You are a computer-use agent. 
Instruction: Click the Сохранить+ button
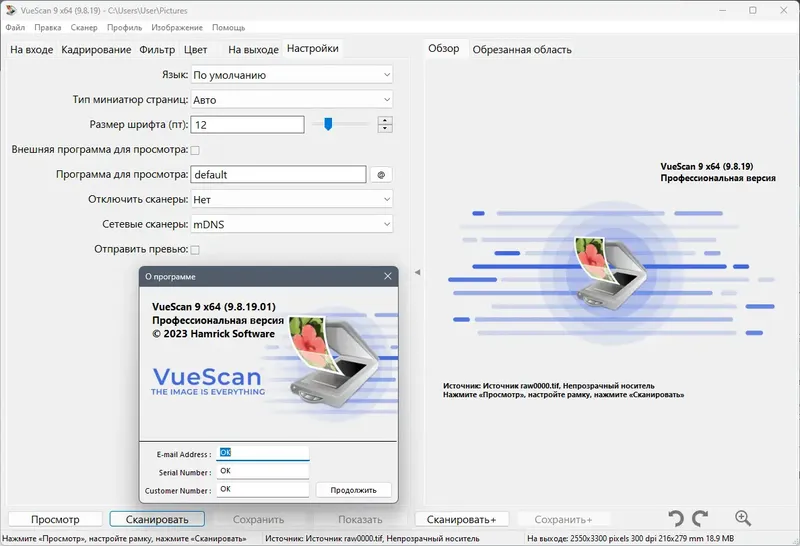click(563, 519)
